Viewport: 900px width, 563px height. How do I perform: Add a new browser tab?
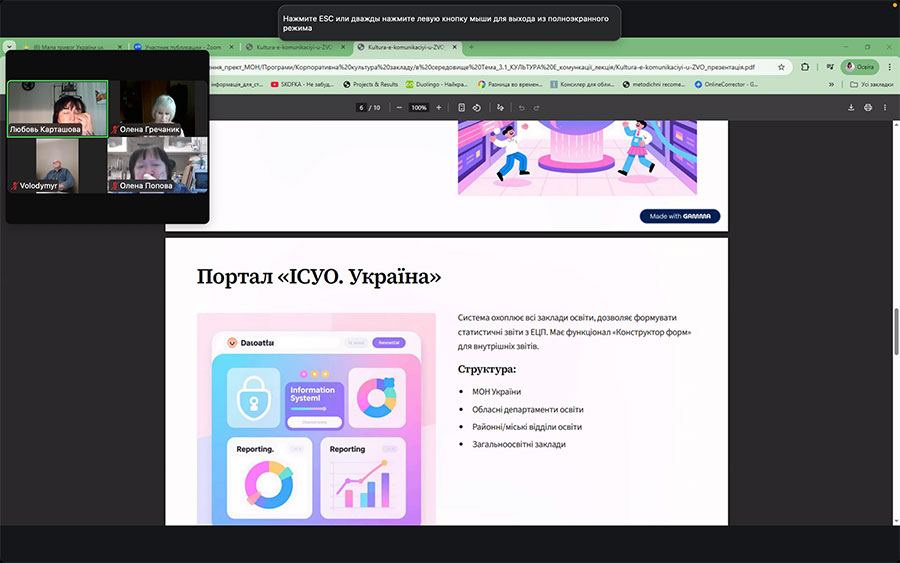pyautogui.click(x=471, y=47)
